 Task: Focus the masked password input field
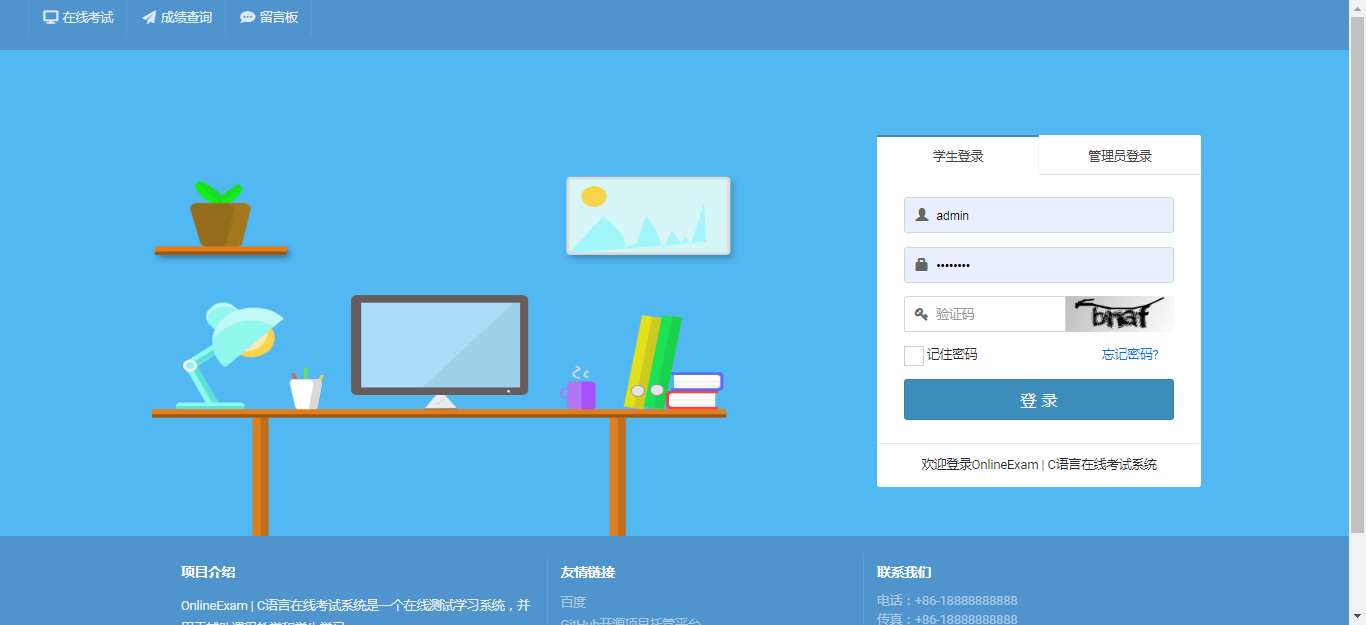pyautogui.click(x=1050, y=265)
